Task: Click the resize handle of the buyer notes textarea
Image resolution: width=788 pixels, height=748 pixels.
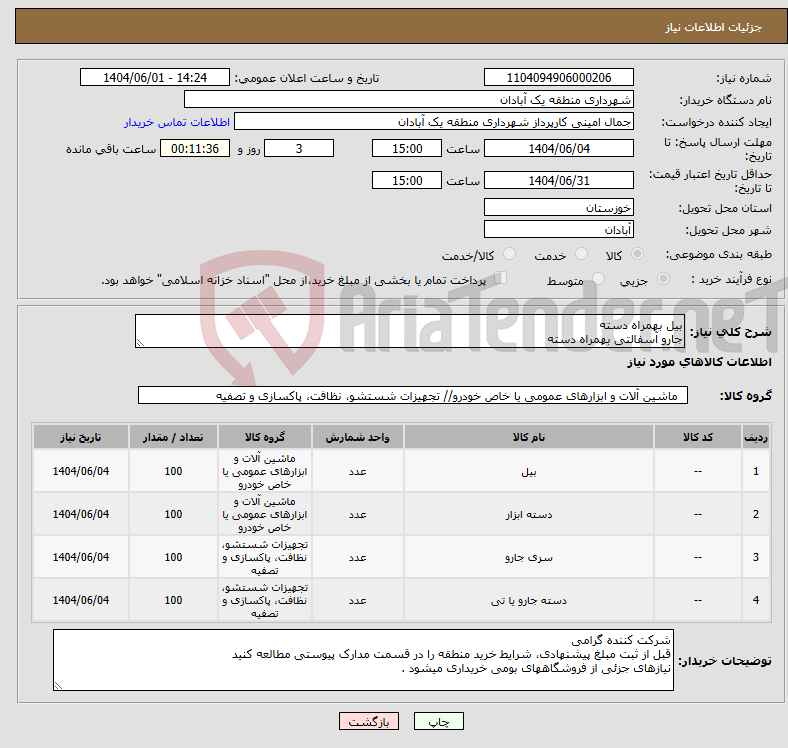Action: [x=58, y=686]
